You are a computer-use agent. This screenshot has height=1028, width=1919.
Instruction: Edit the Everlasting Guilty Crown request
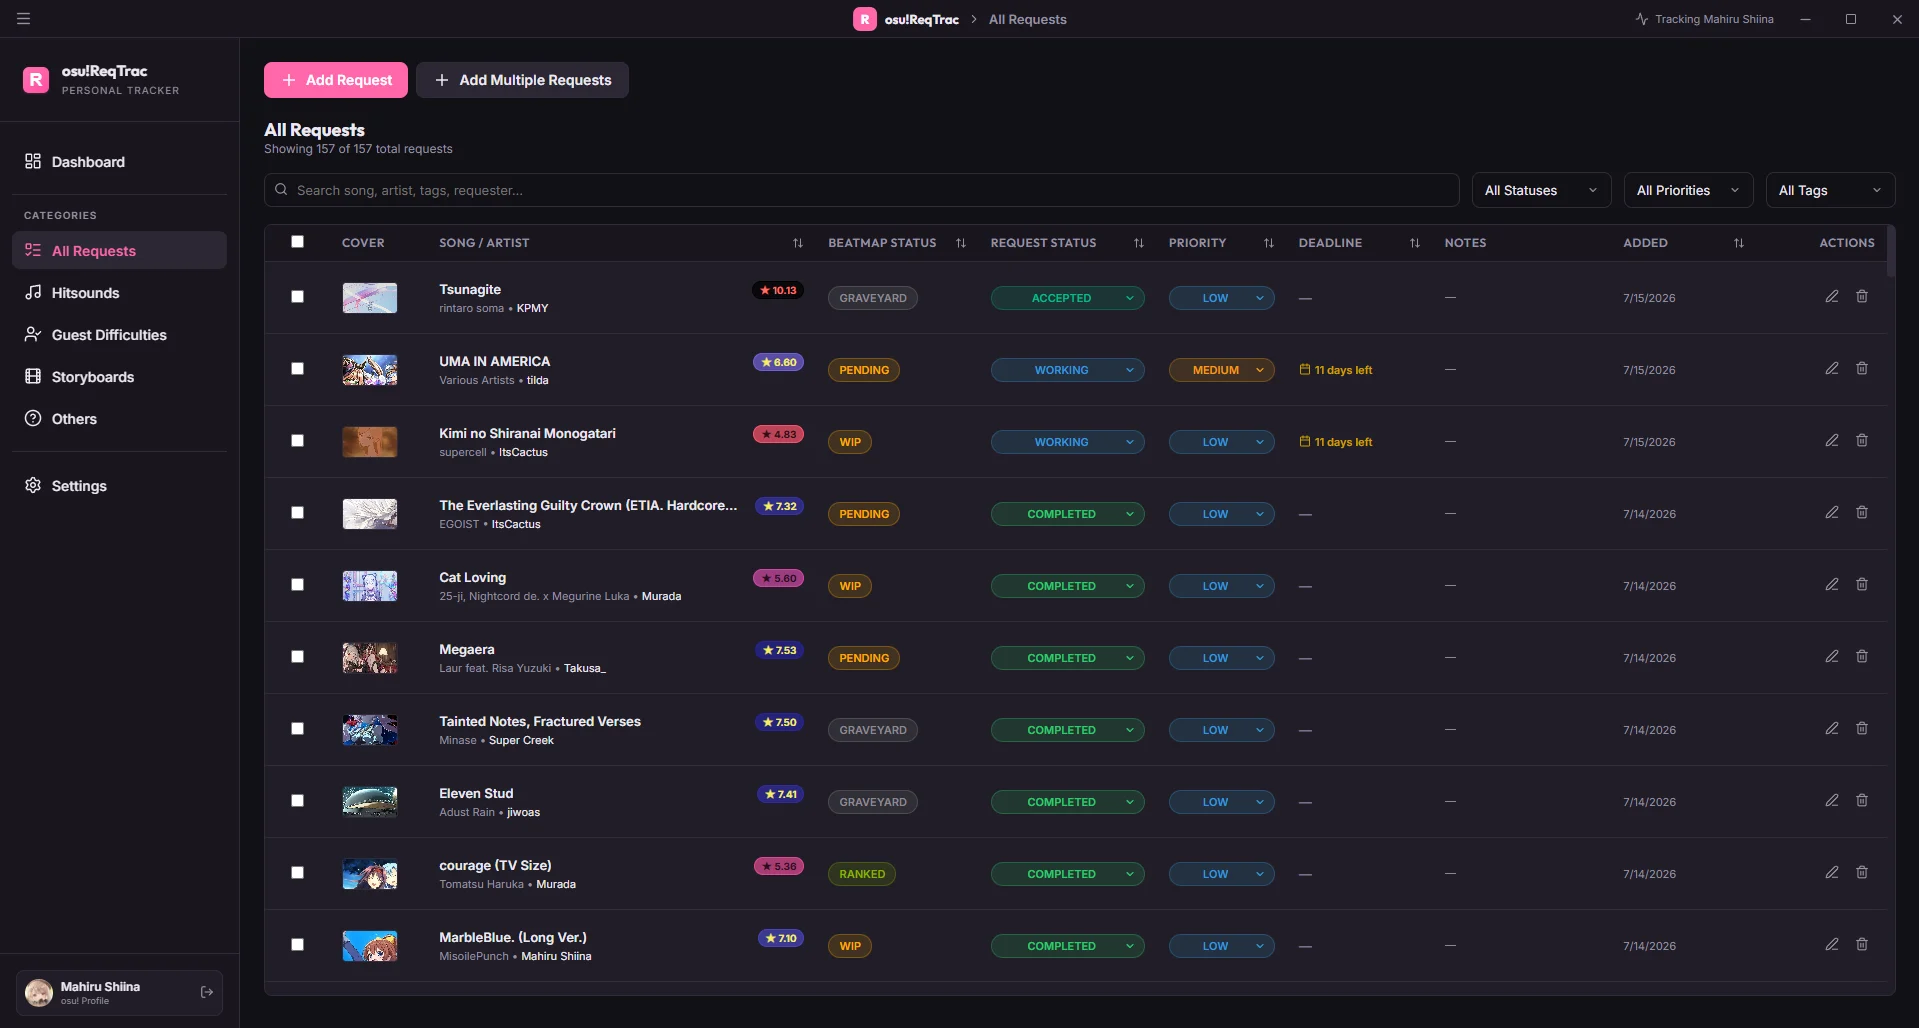[1832, 513]
